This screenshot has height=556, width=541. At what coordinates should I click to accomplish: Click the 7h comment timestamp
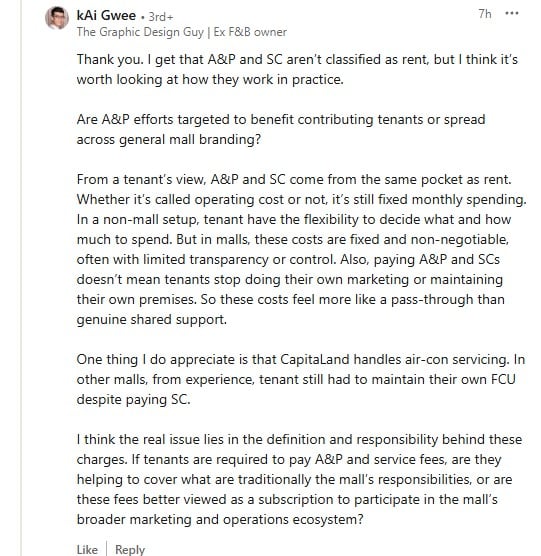(485, 14)
